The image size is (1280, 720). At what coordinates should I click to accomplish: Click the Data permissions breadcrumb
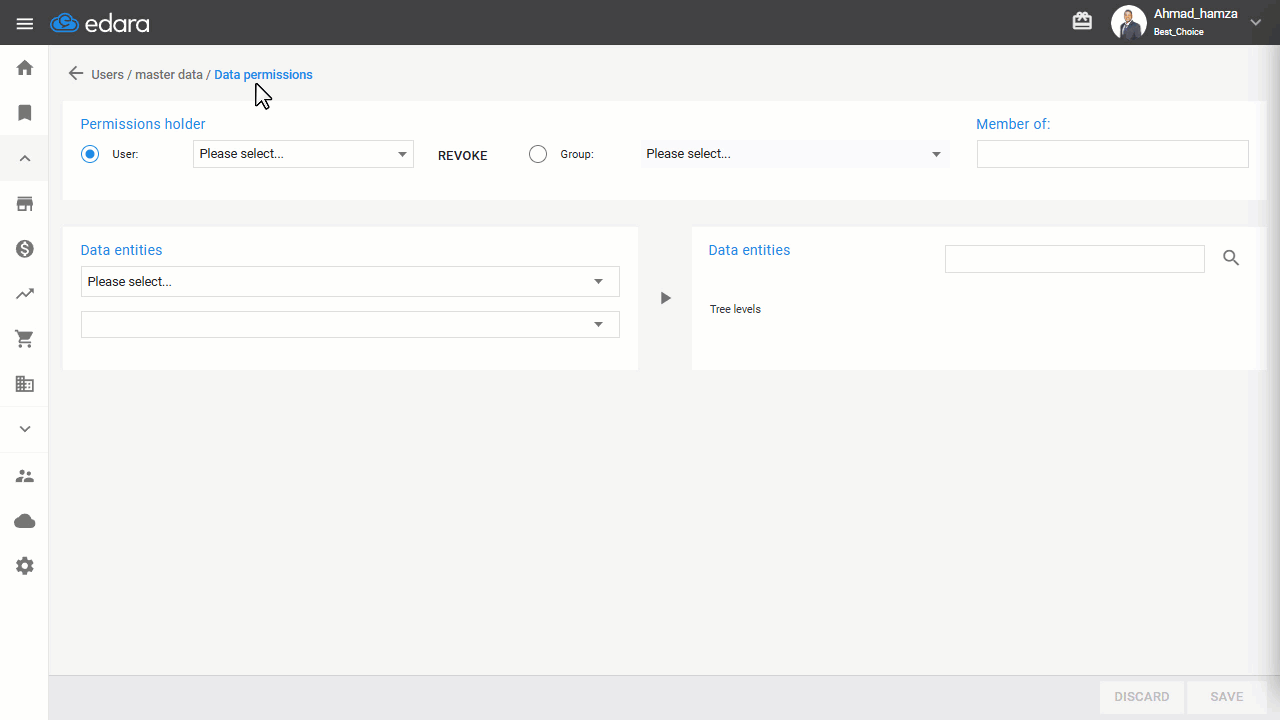tap(263, 75)
